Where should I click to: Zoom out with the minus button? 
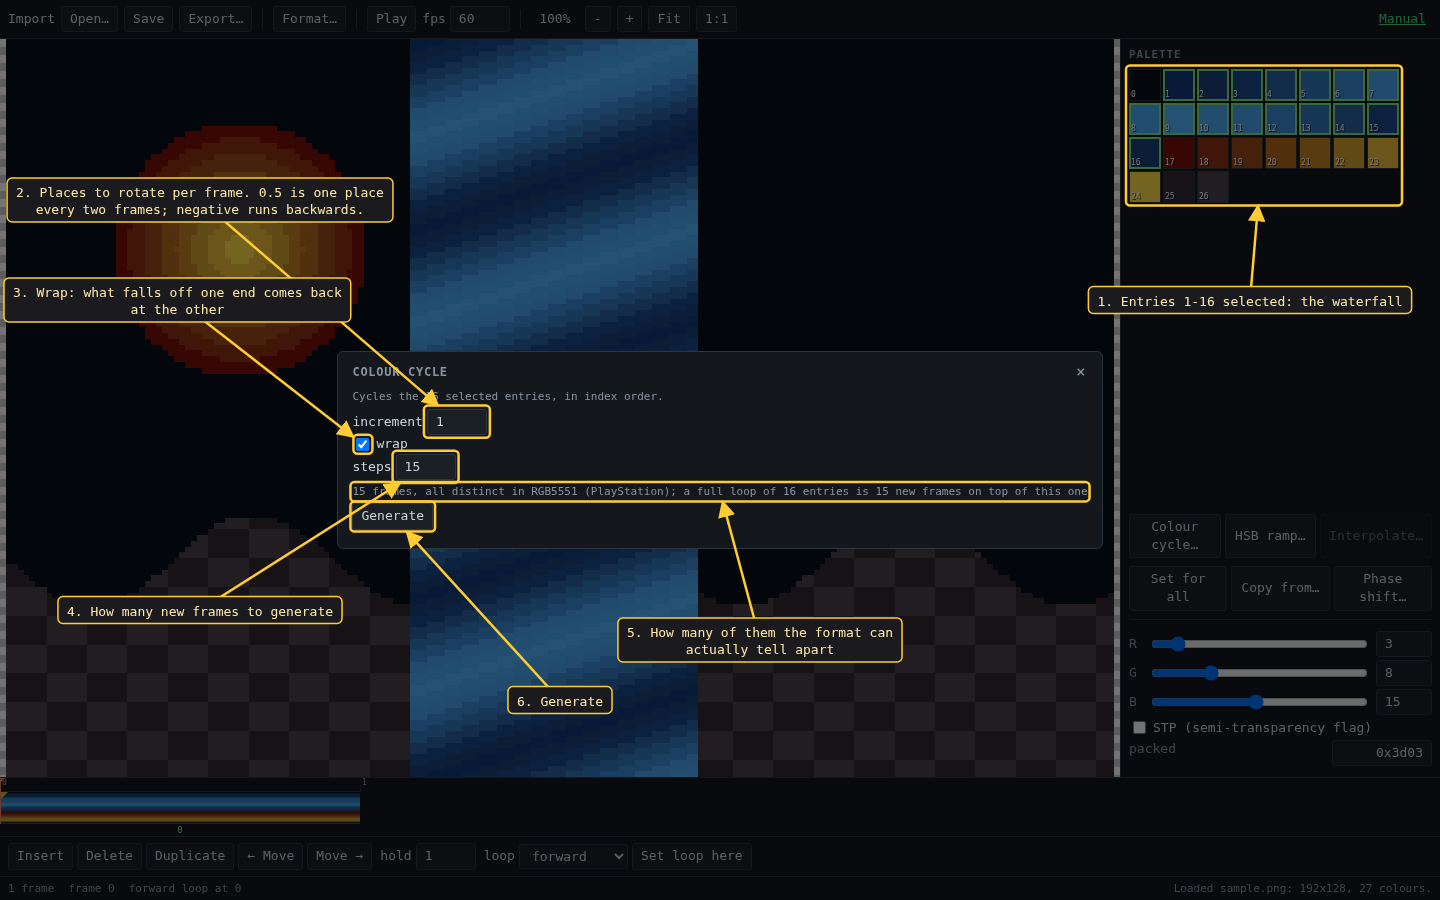(598, 19)
